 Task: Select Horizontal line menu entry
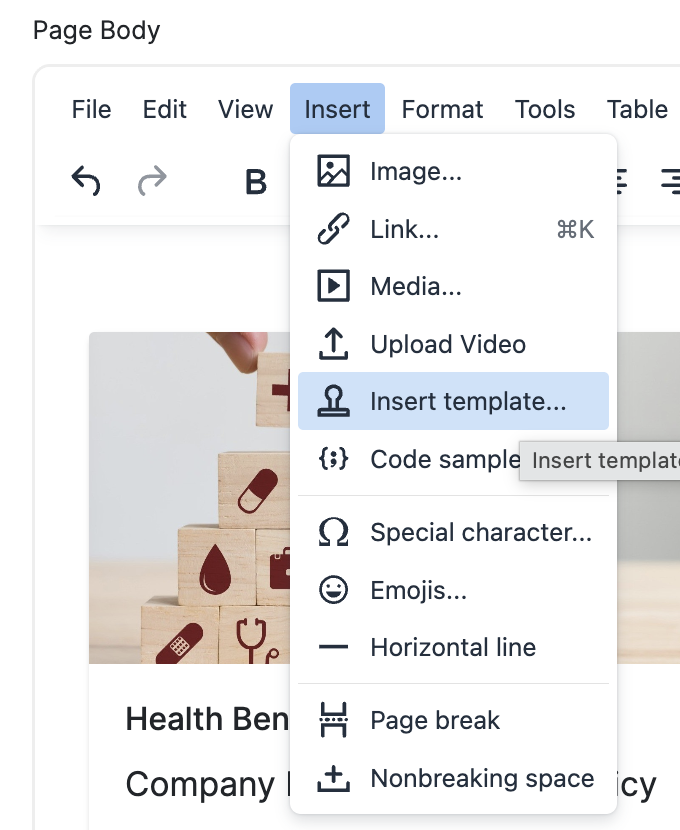453,647
